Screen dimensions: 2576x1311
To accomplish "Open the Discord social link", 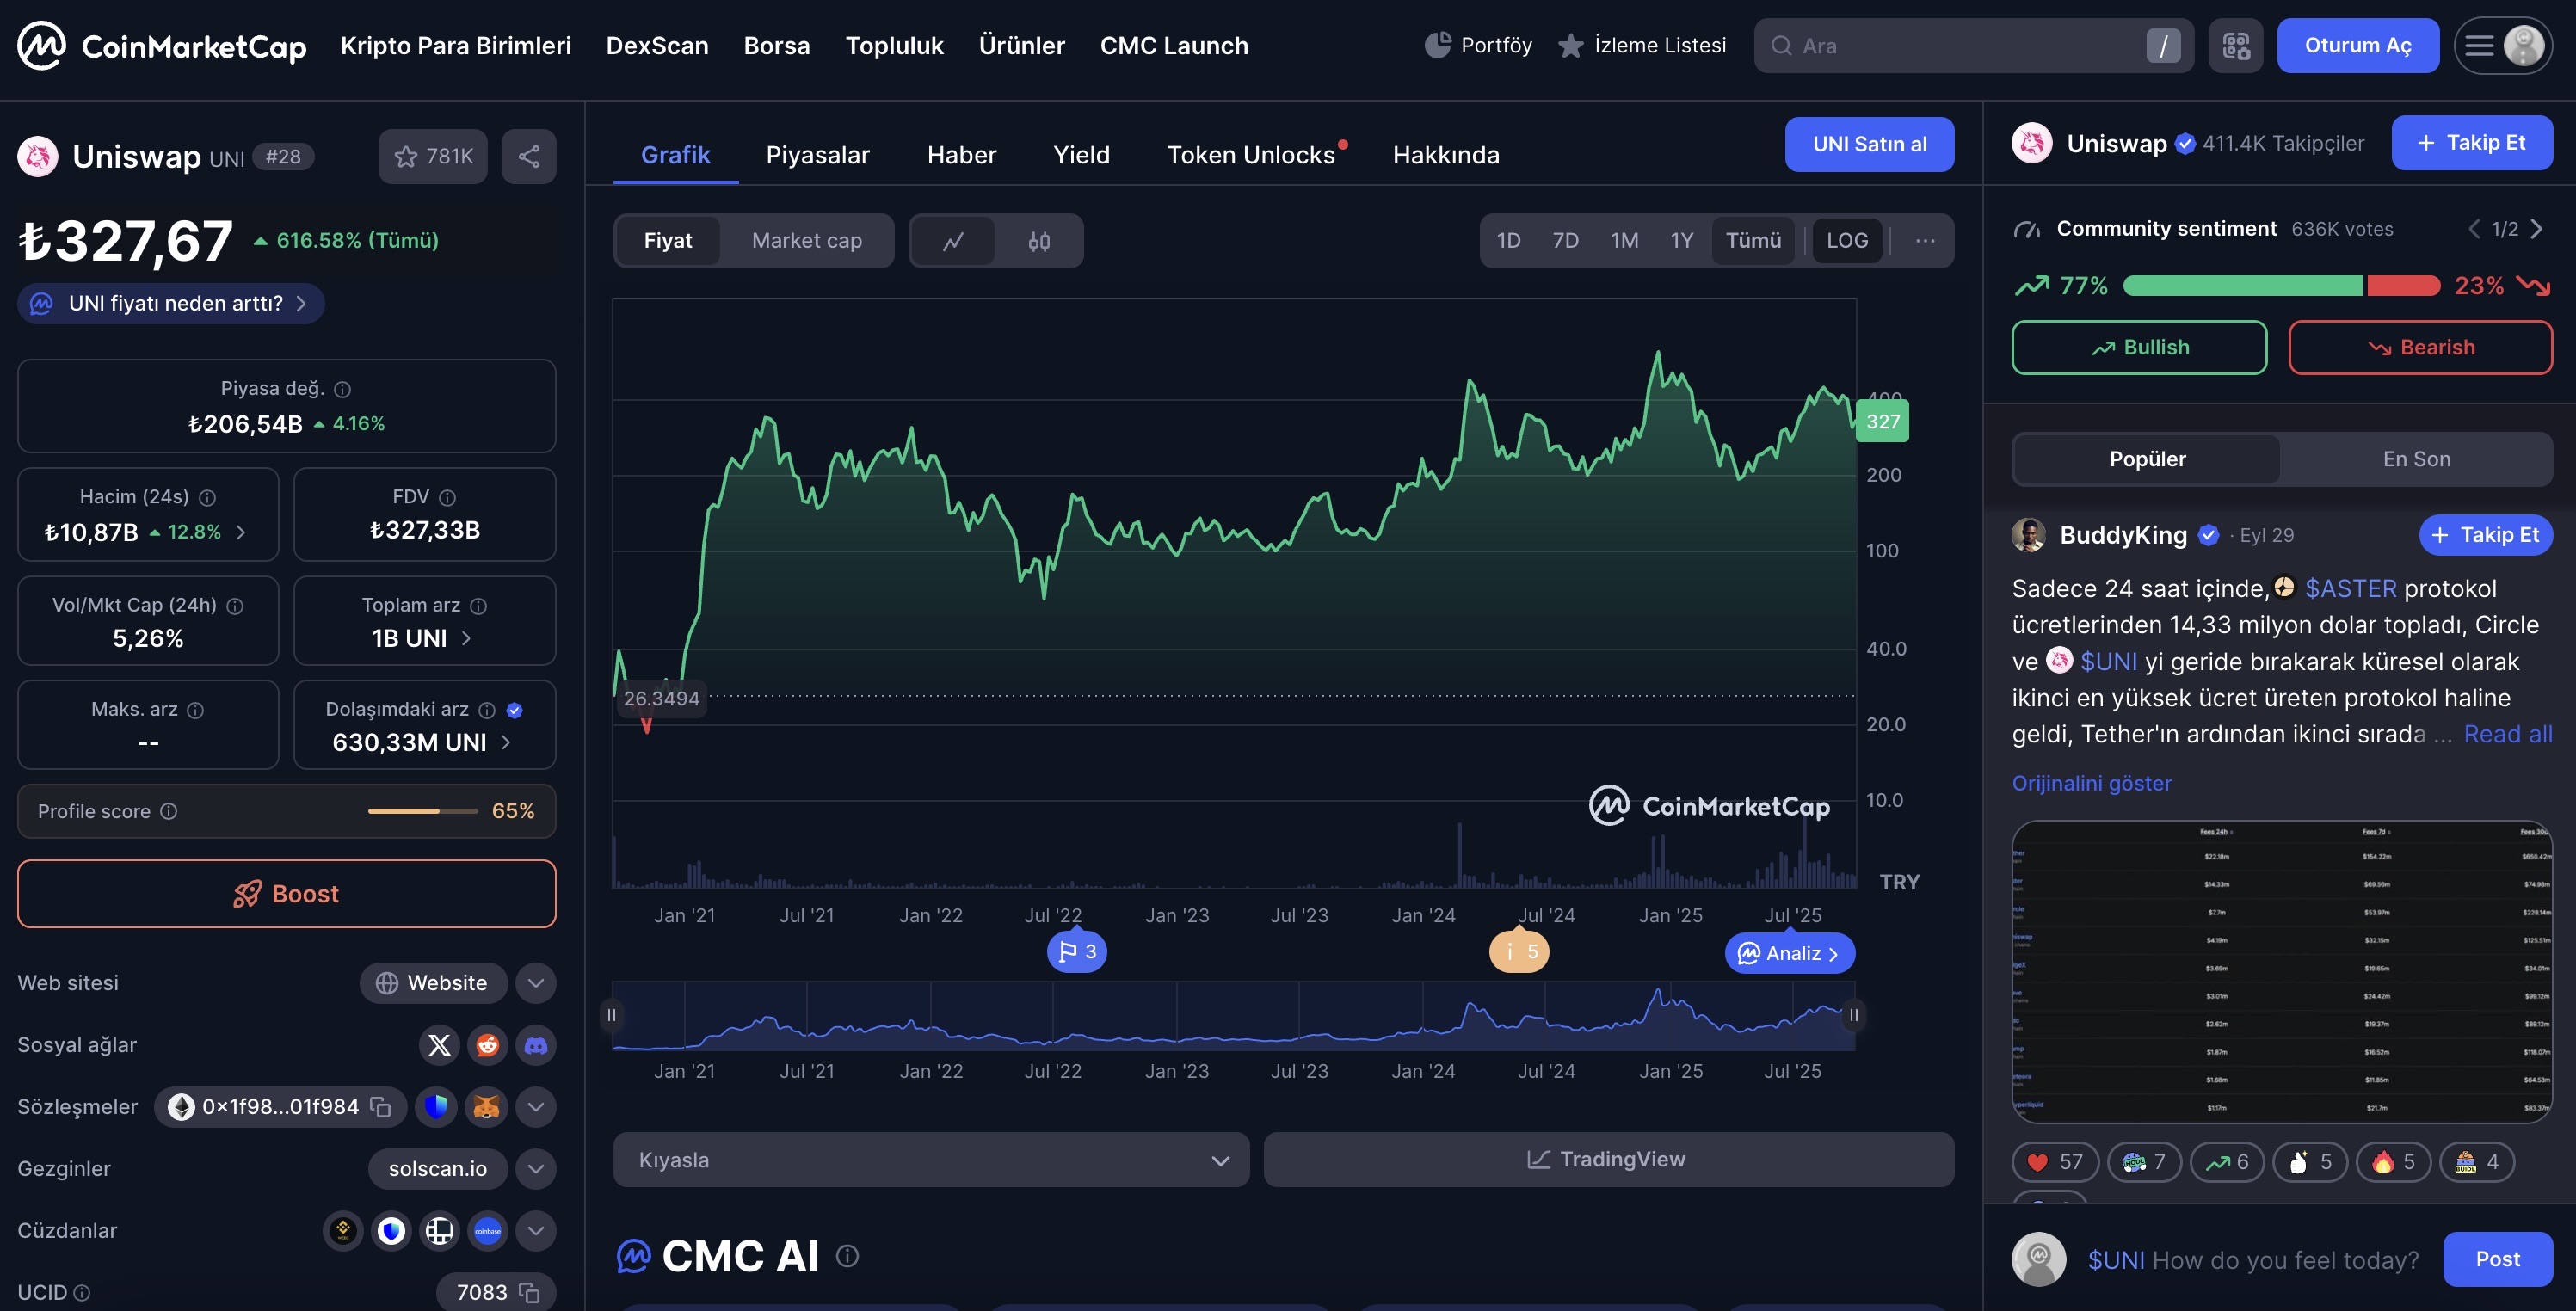I will coord(536,1045).
